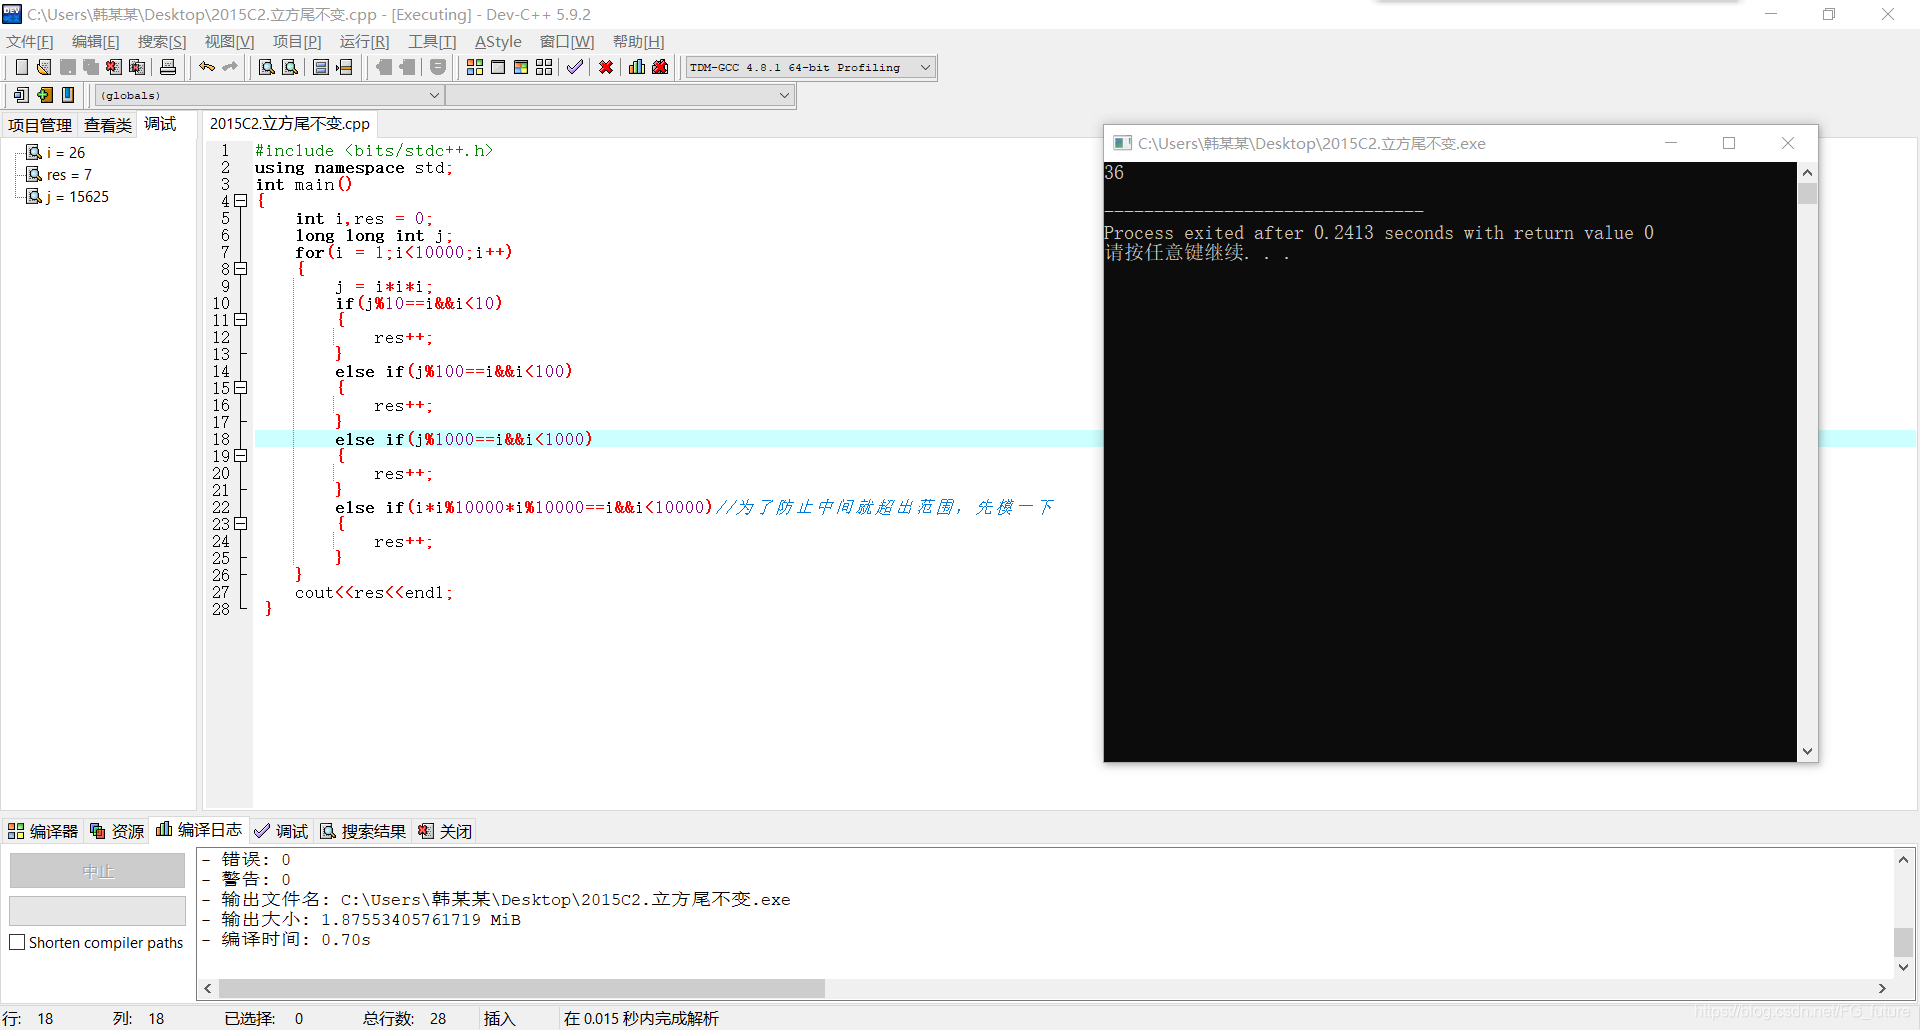This screenshot has width=1920, height=1030.
Task: Collapse the code block fold at line 19
Action: (x=241, y=456)
